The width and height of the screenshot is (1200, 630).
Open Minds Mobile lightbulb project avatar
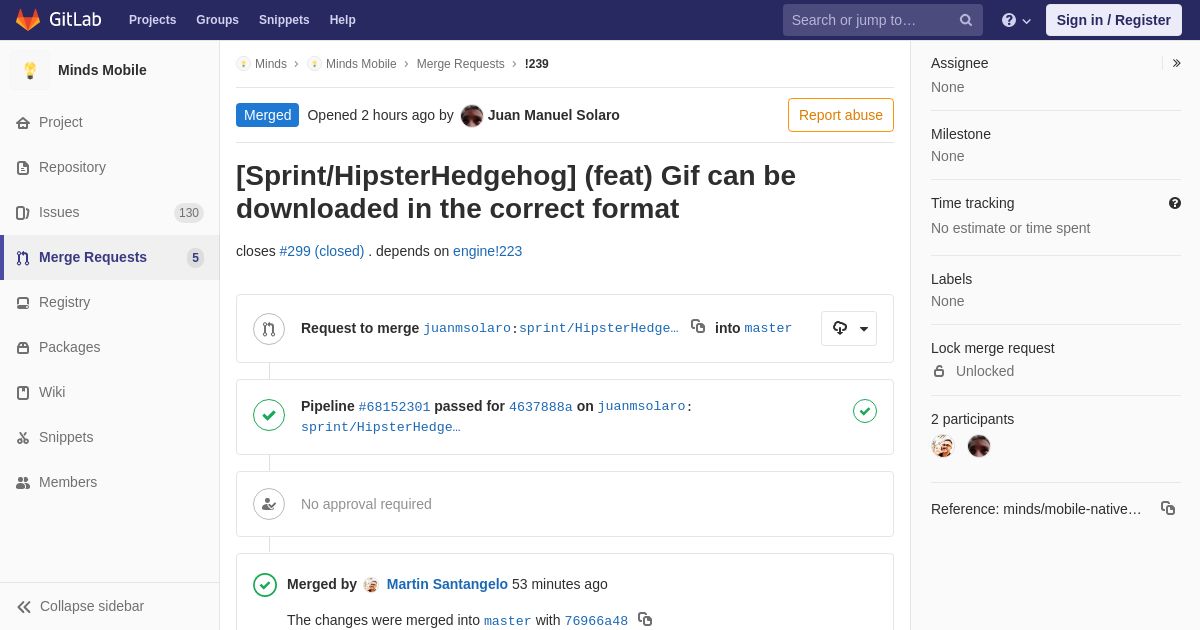30,70
